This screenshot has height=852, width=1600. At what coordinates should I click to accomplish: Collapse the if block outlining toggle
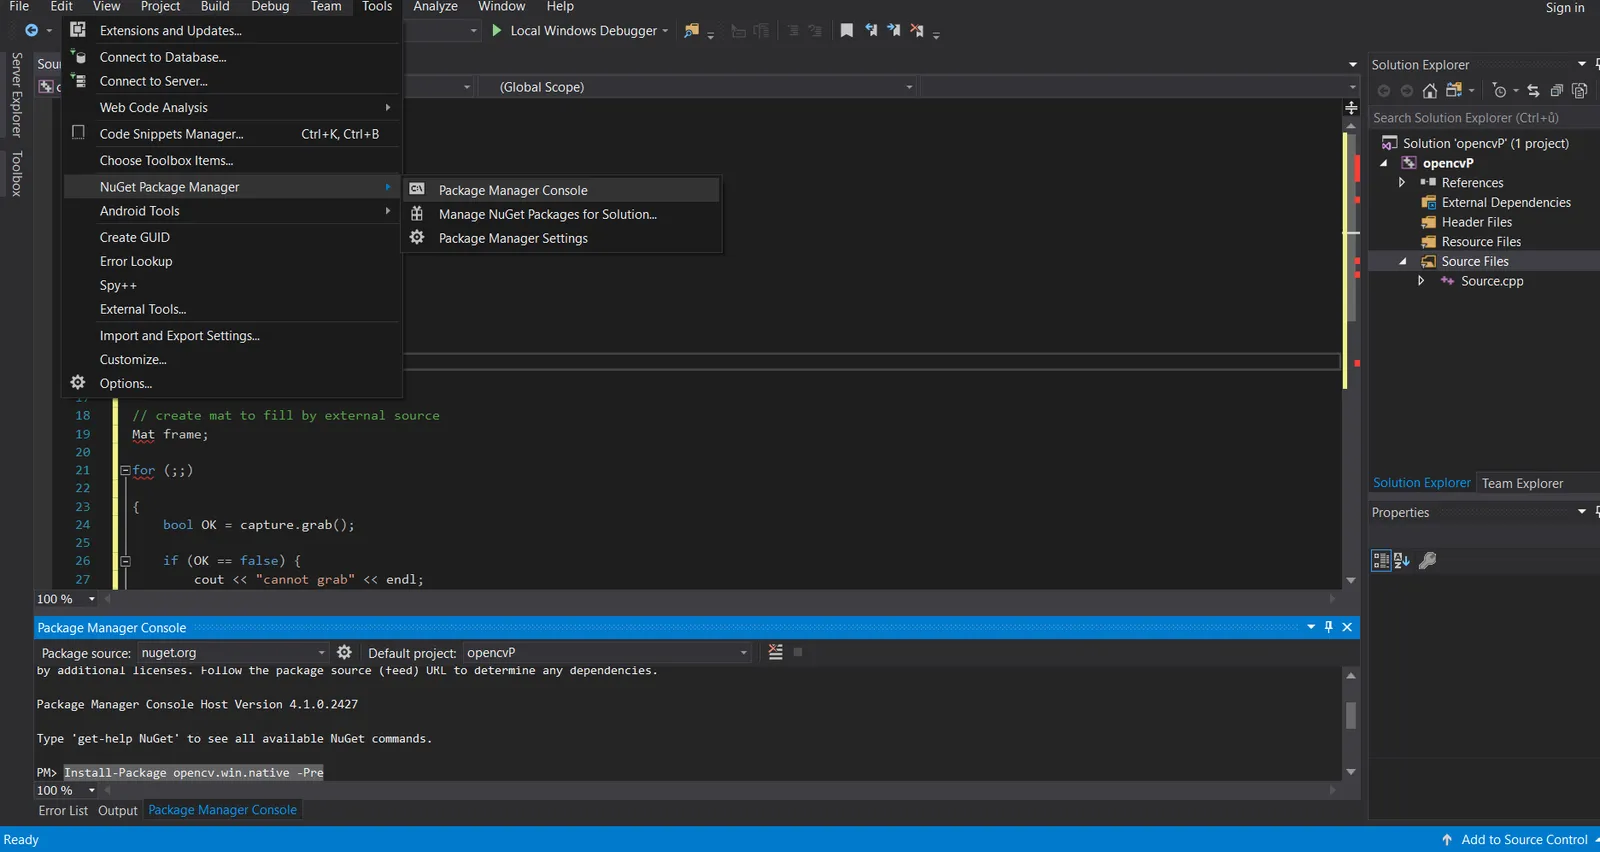pyautogui.click(x=125, y=561)
